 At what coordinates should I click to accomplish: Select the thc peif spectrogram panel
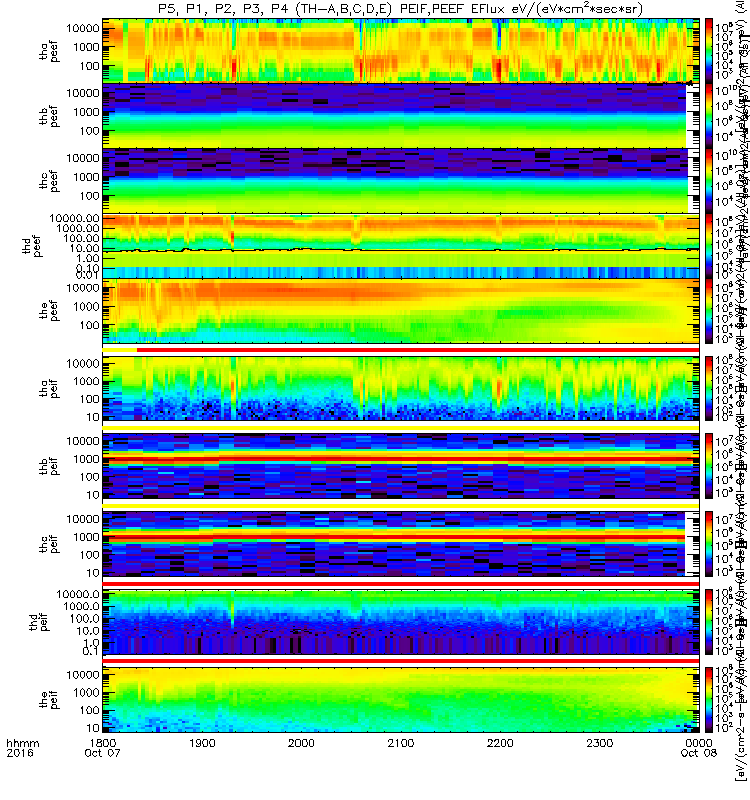pos(401,544)
